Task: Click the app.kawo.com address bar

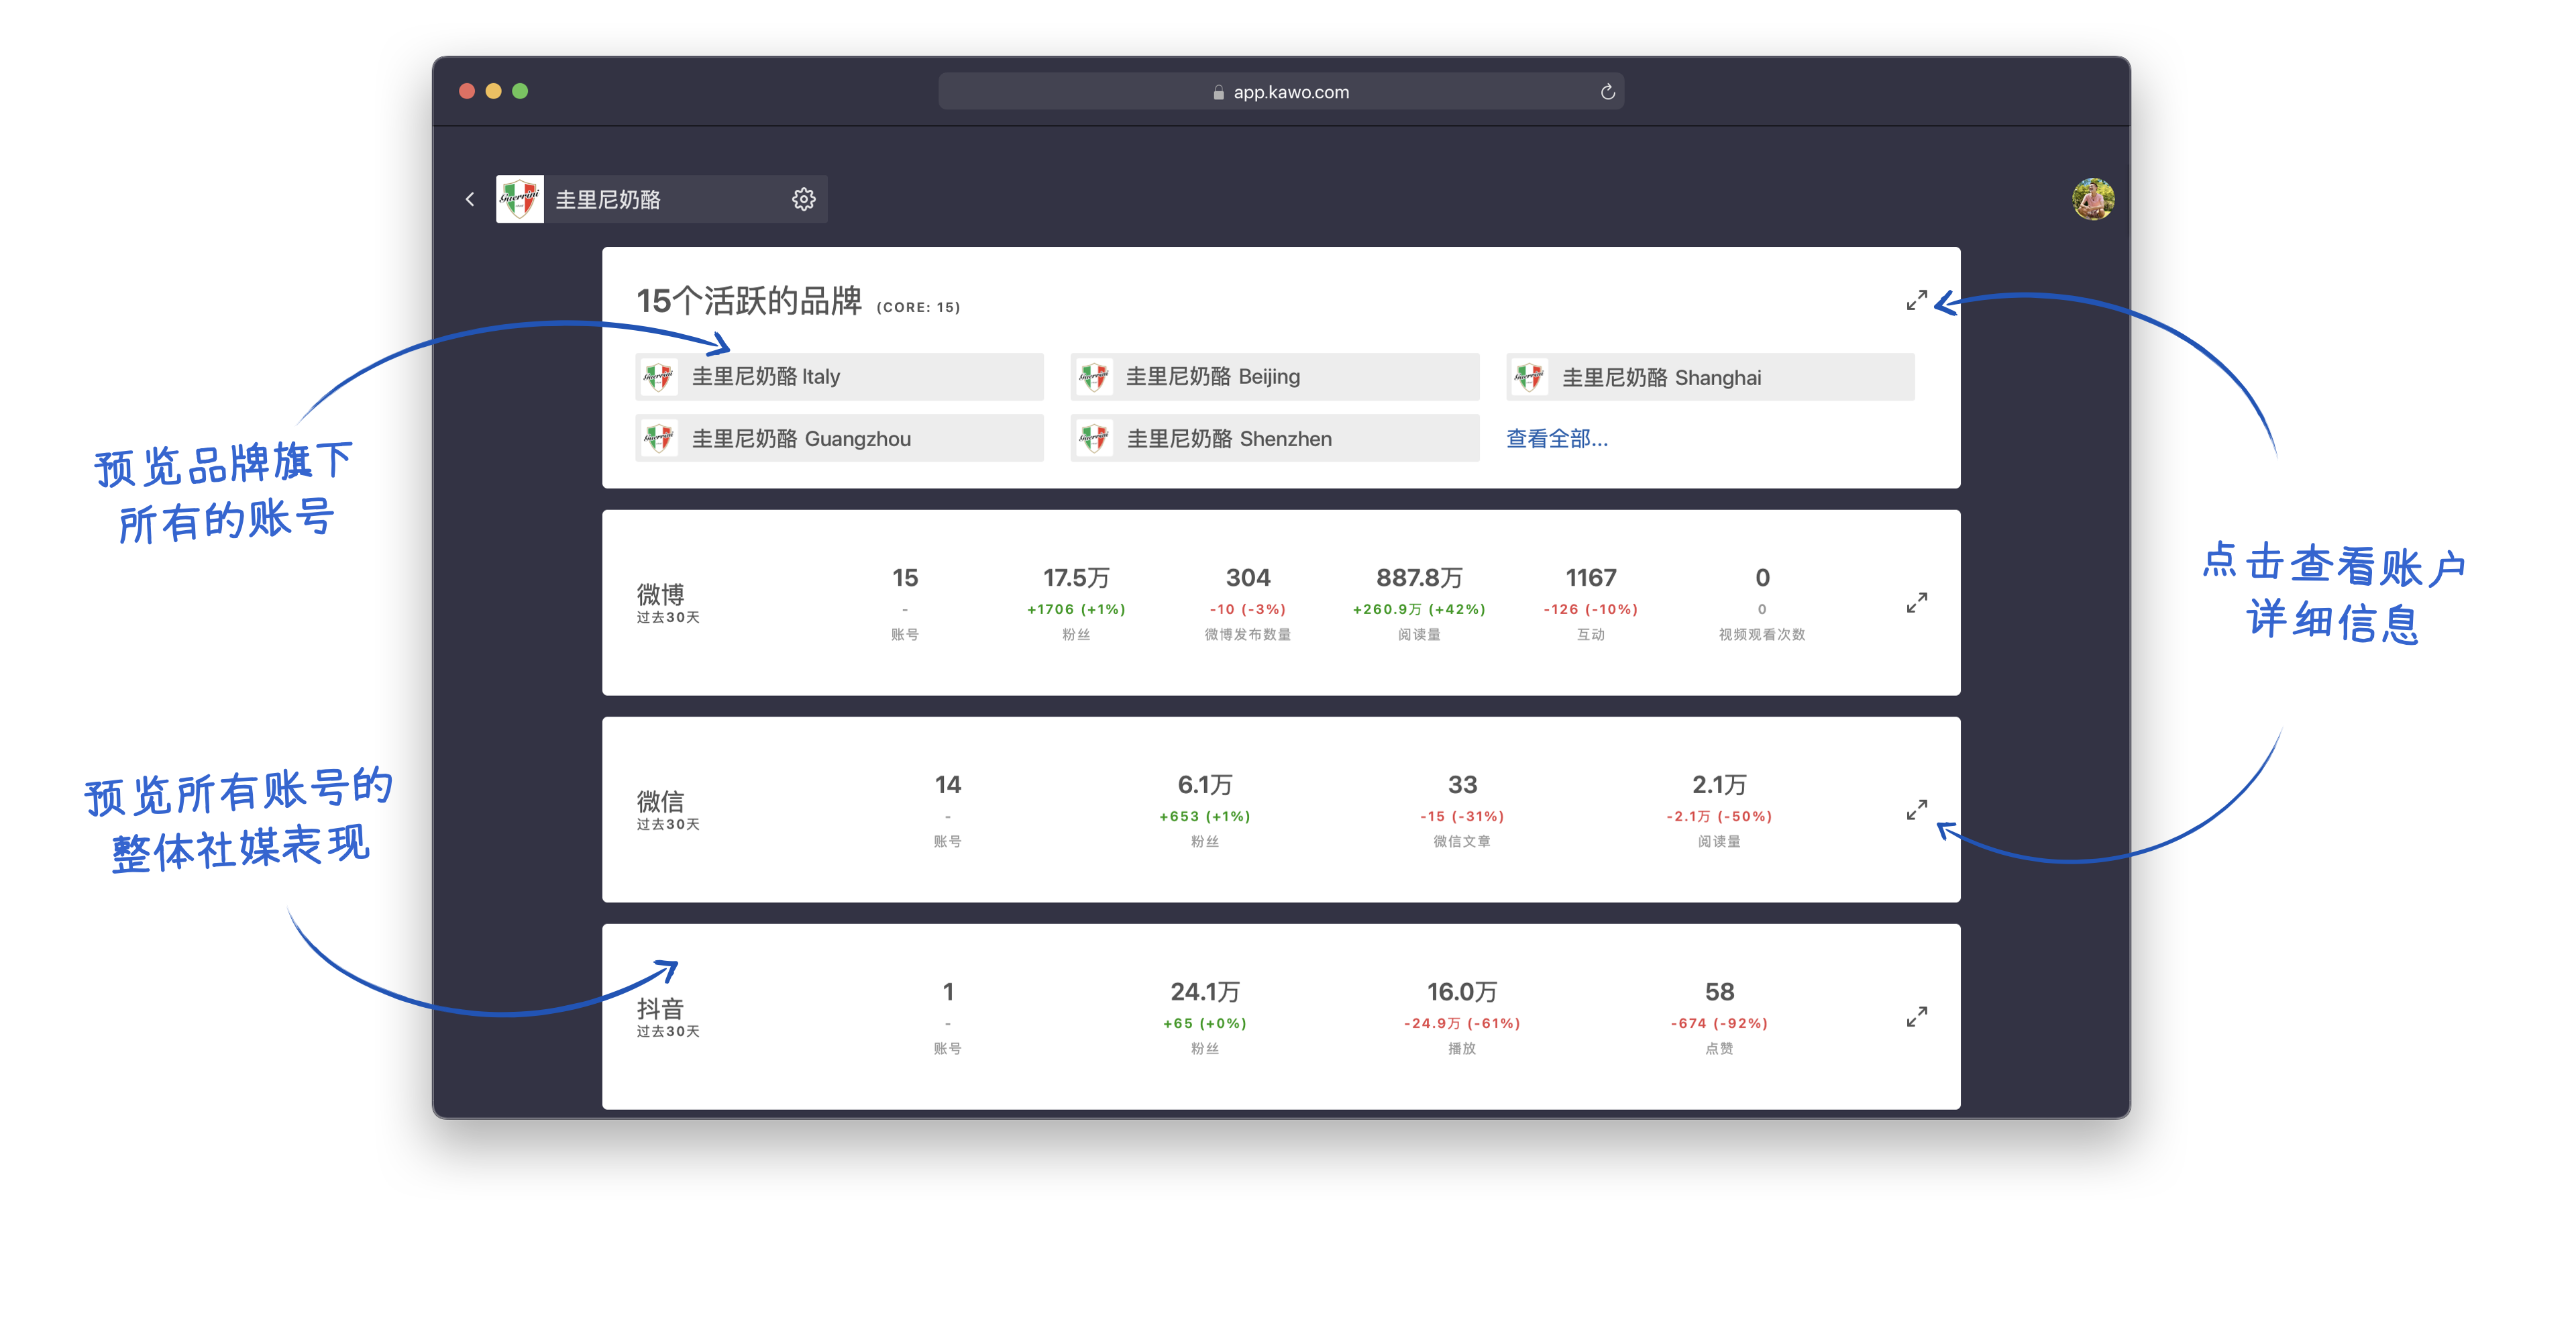Action: click(1290, 92)
